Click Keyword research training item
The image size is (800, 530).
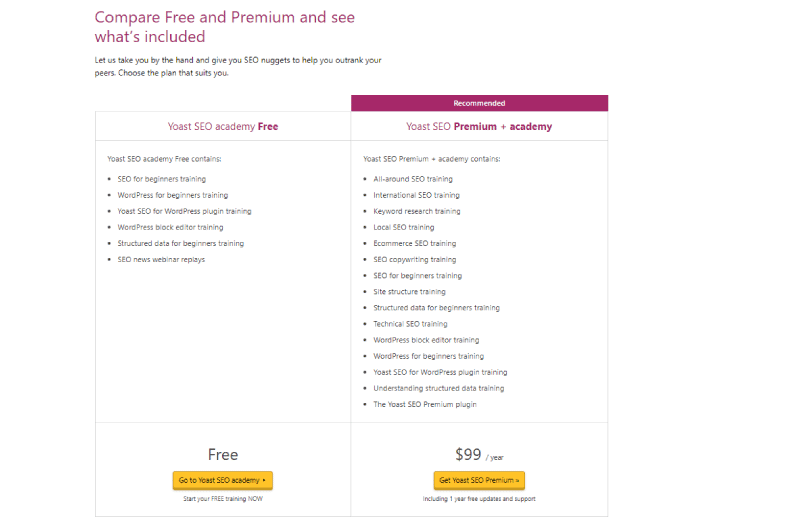pos(417,211)
